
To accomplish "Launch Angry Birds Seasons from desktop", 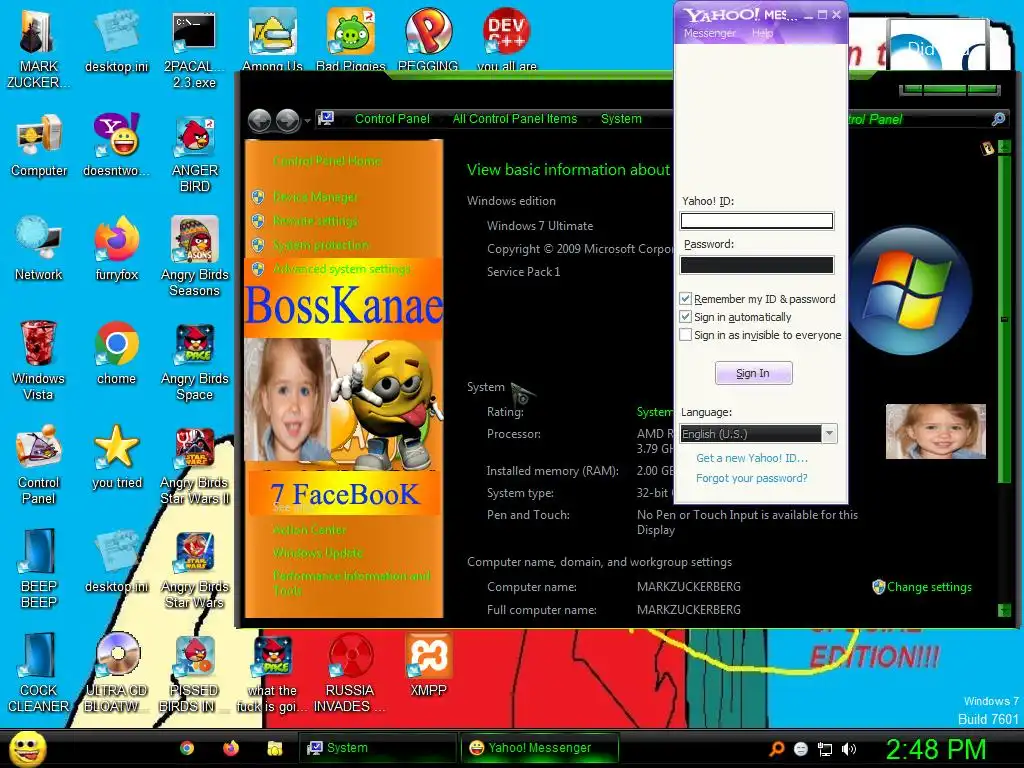I will 194,257.
